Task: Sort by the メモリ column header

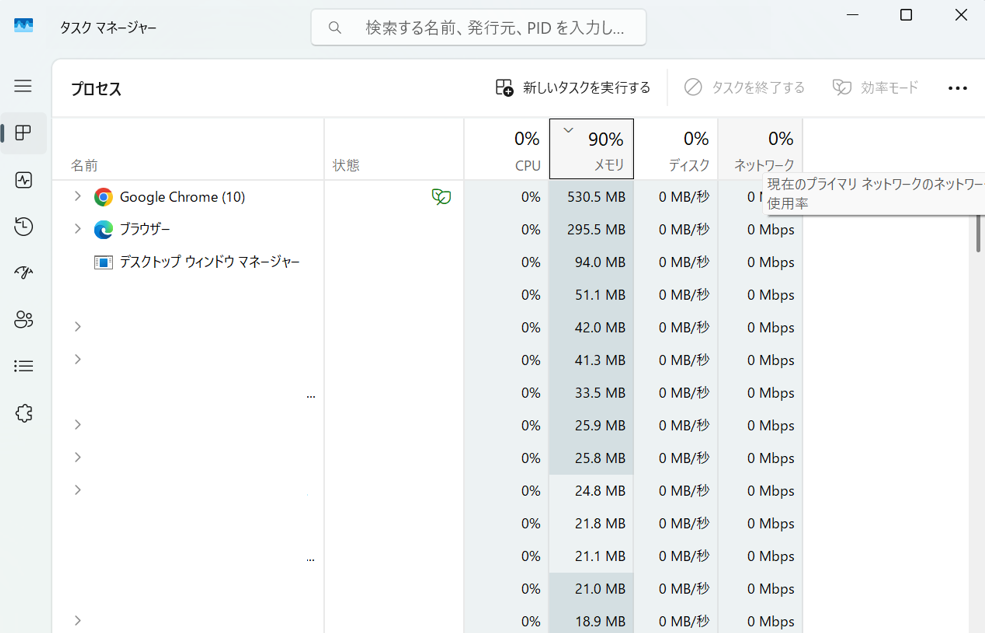Action: [x=591, y=150]
